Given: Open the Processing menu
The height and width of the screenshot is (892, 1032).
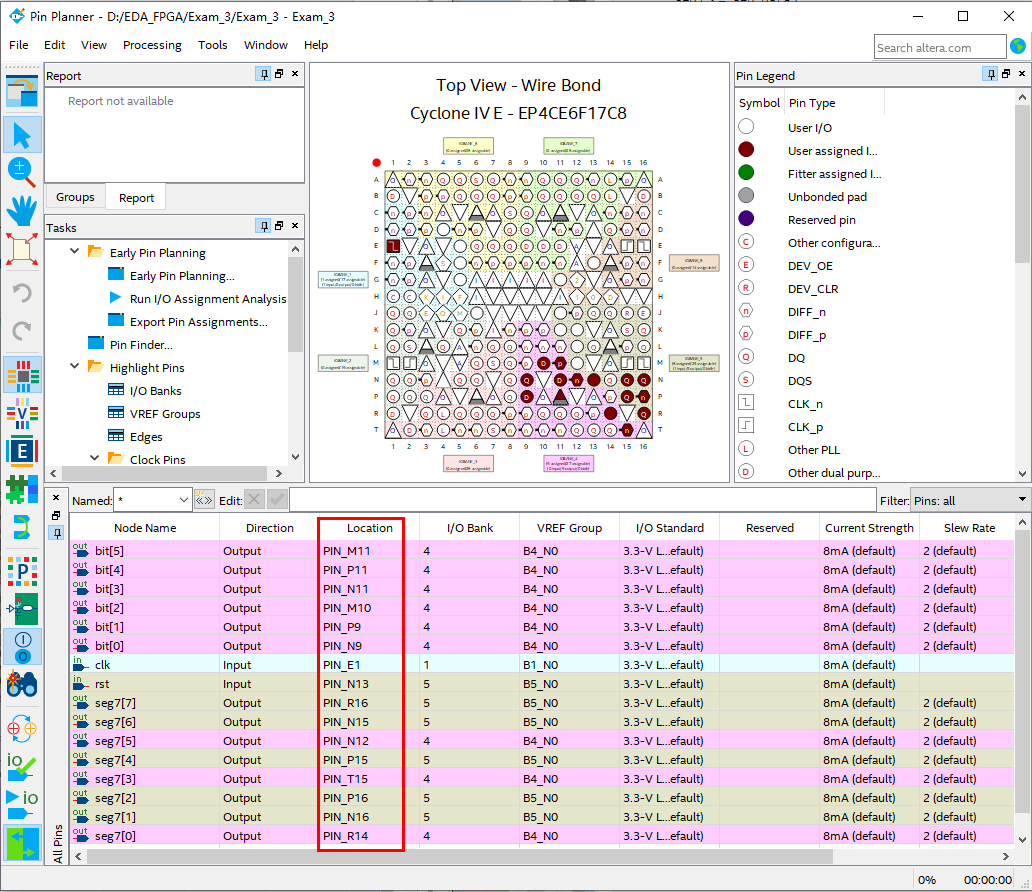Looking at the screenshot, I should coord(152,45).
